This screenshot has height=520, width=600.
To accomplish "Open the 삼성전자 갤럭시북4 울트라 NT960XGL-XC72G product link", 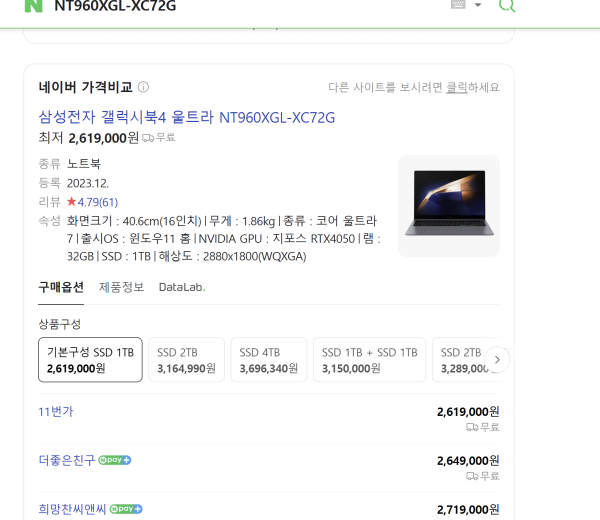I will pos(187,117).
